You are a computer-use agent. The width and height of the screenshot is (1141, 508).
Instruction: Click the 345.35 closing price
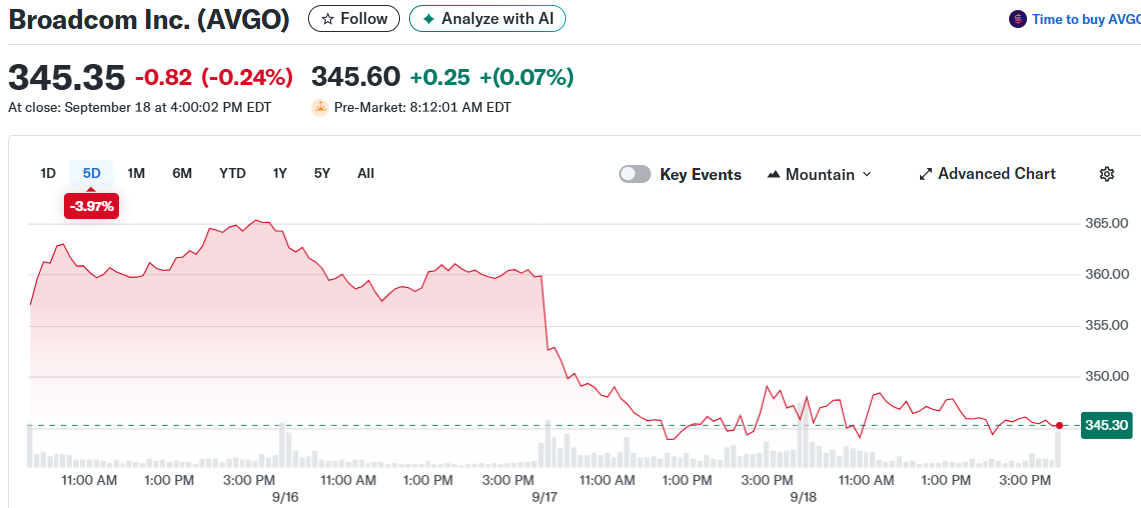point(66,77)
